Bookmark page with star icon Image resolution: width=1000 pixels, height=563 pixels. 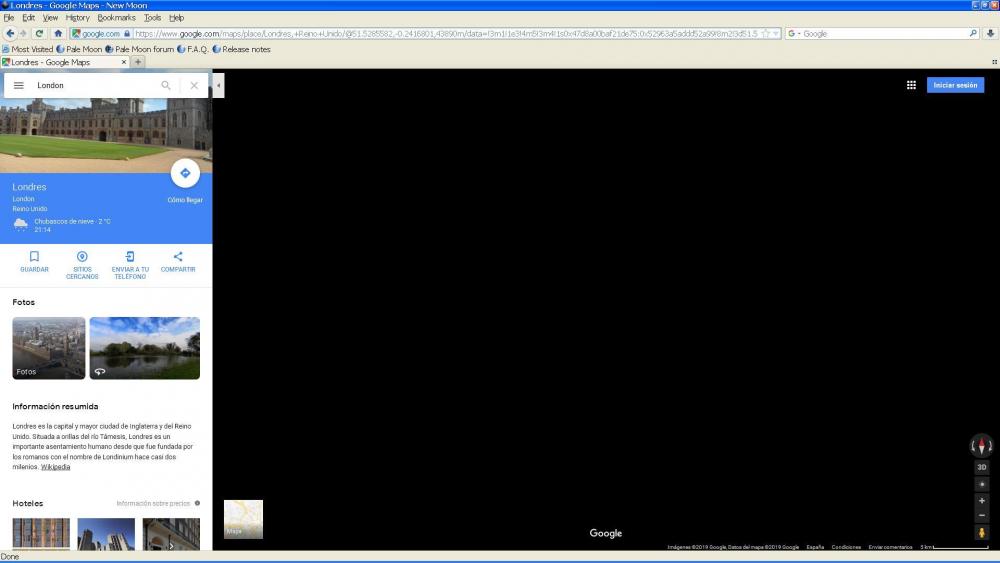[x=765, y=33]
